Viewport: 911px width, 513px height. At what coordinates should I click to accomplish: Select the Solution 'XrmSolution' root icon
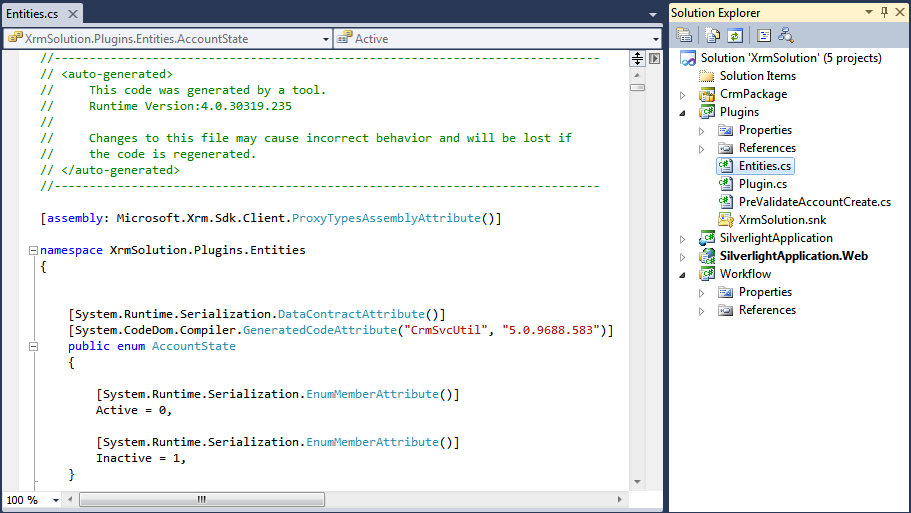click(688, 58)
